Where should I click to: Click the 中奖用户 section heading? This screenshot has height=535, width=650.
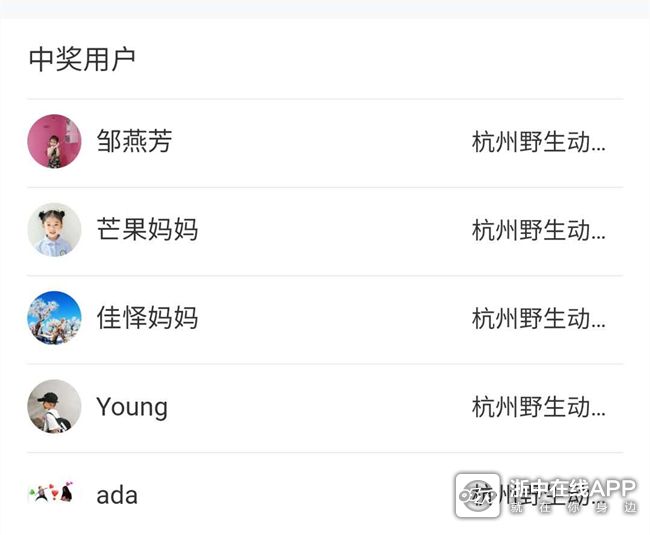[82, 59]
